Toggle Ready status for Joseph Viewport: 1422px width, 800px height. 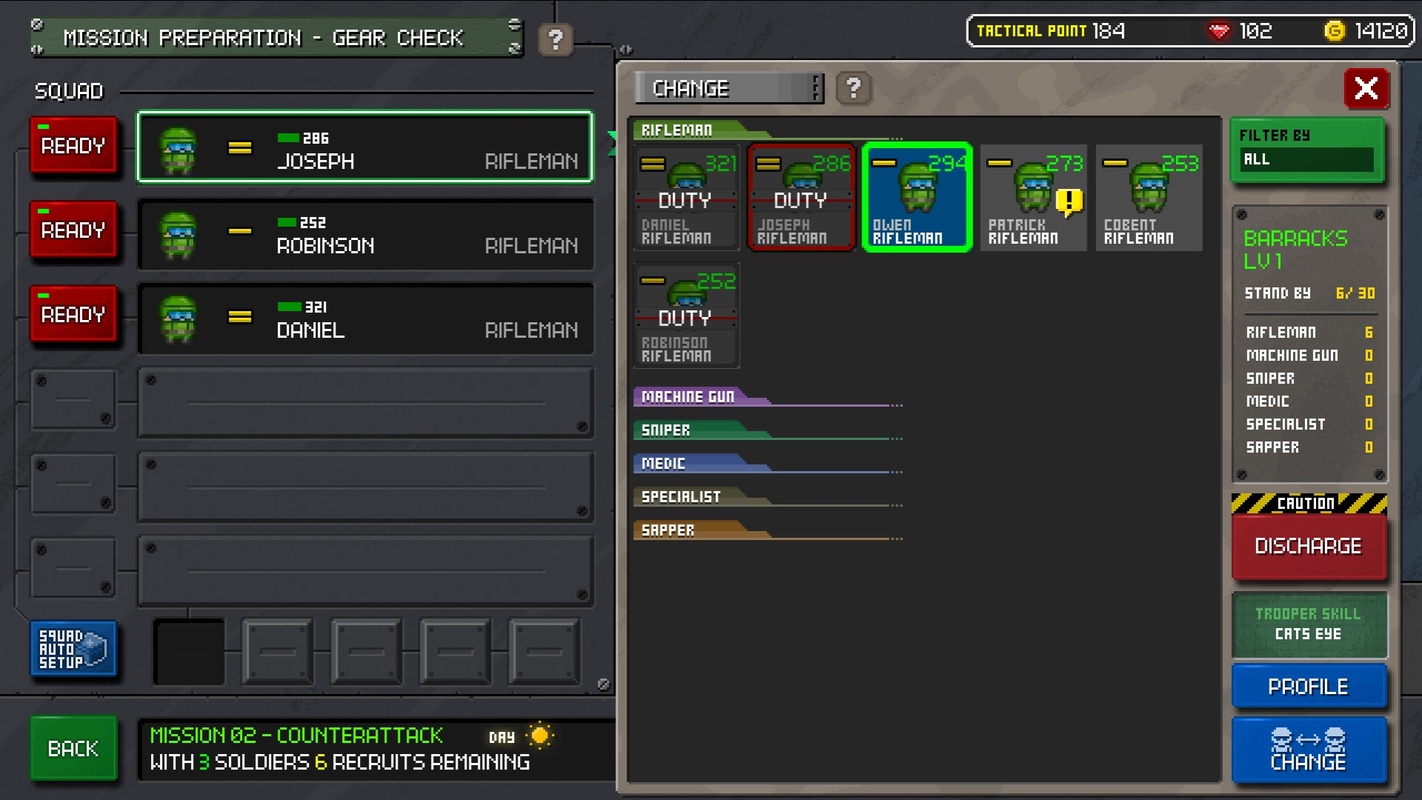pyautogui.click(x=73, y=146)
